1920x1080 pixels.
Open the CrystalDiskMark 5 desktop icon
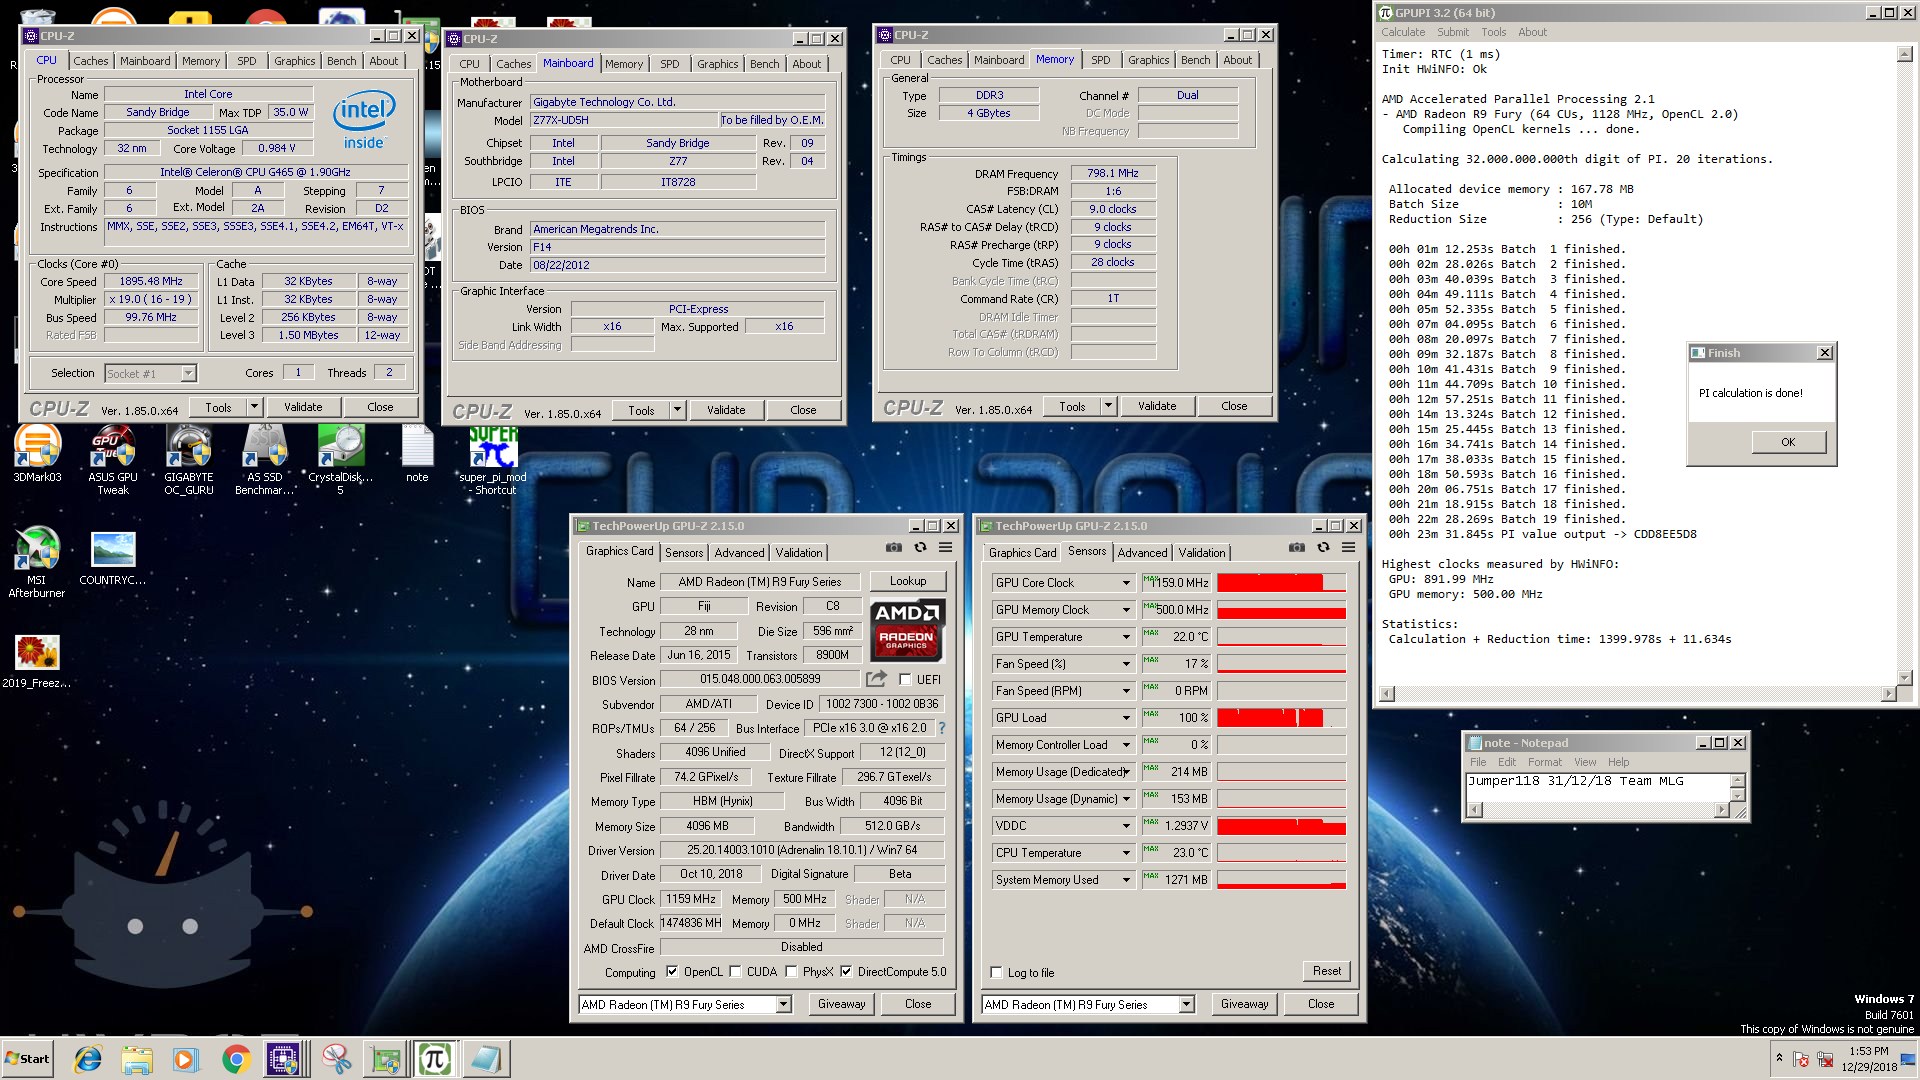tap(340, 460)
